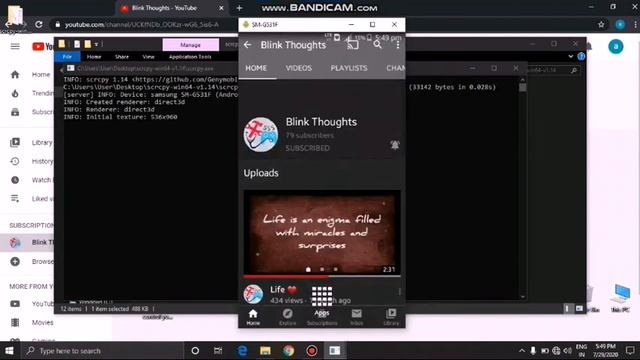Open the Life is an enigma video thumbnail

click(322, 232)
